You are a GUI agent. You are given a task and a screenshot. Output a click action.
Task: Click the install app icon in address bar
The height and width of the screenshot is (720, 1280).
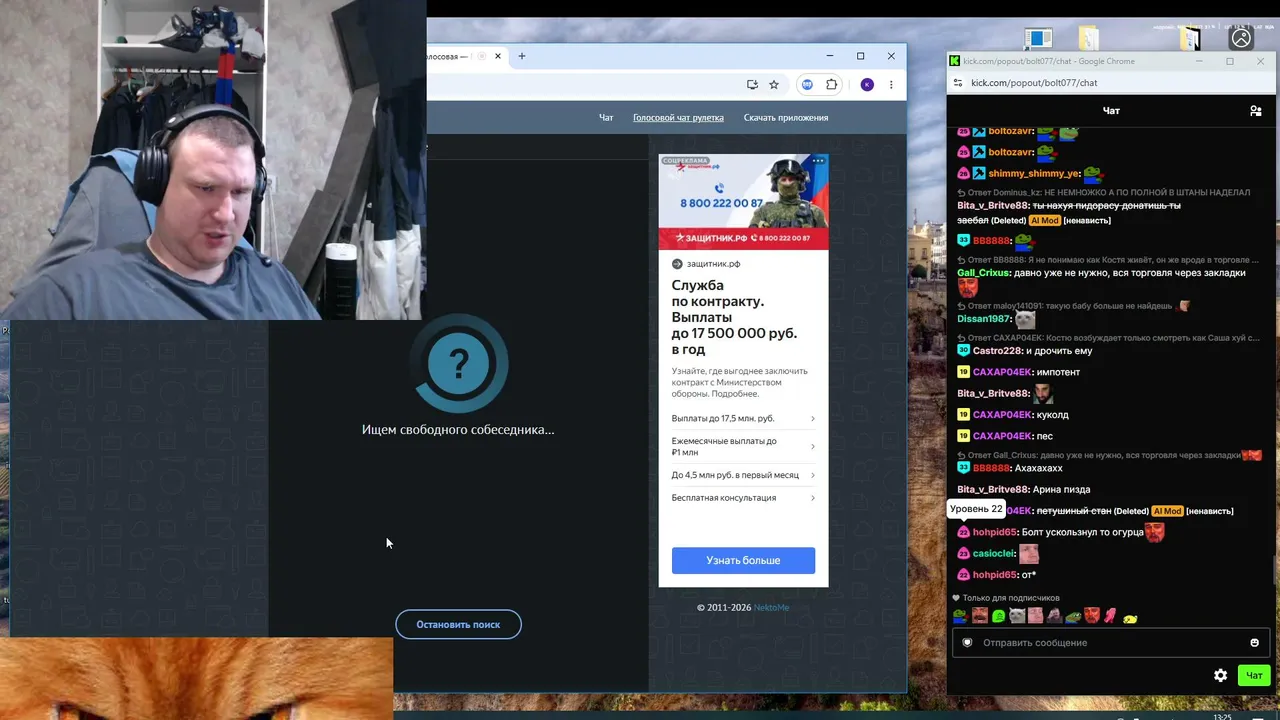point(752,85)
